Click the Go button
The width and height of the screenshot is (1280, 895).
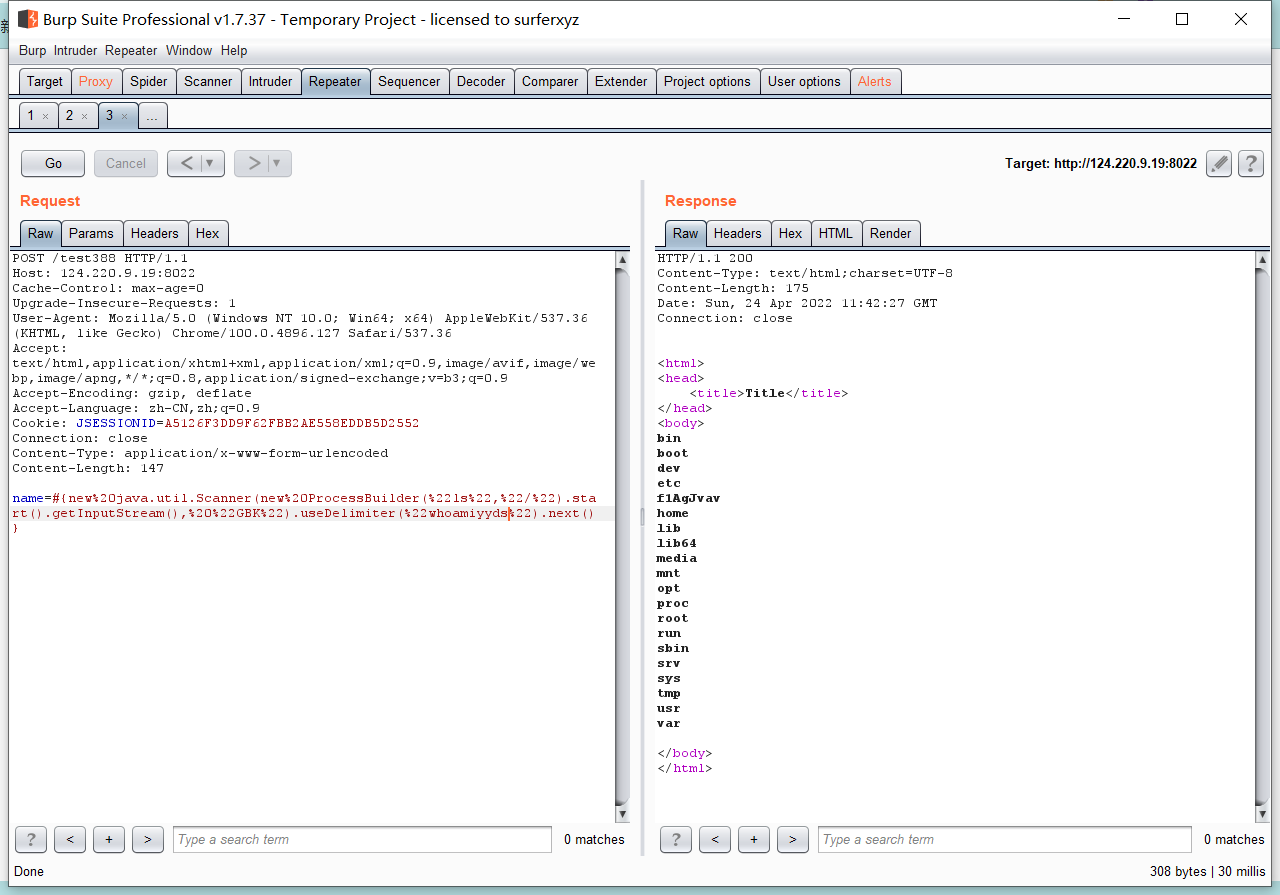pos(54,163)
